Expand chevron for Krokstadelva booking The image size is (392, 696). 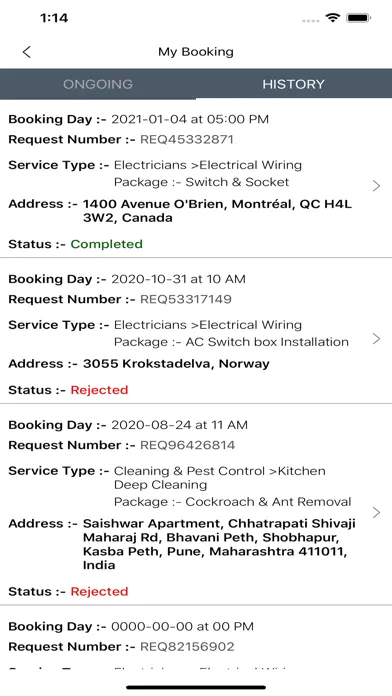376,339
